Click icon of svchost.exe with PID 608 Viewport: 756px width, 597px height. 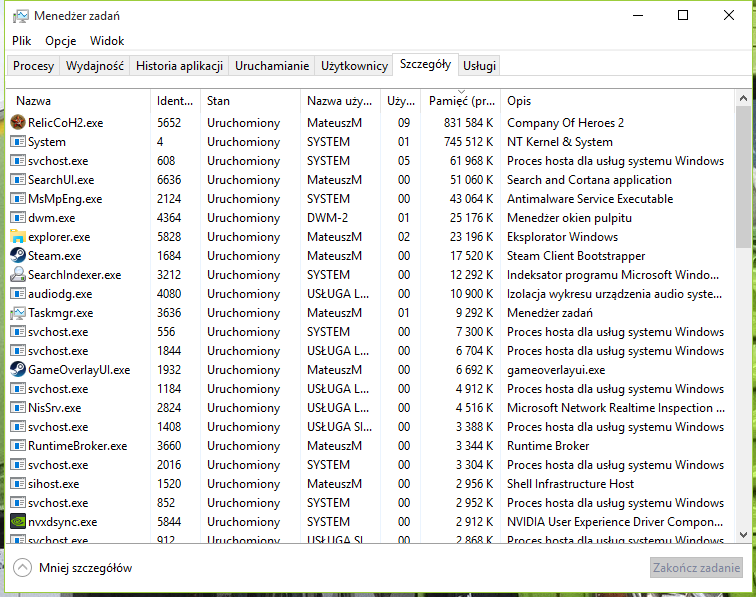[x=18, y=161]
